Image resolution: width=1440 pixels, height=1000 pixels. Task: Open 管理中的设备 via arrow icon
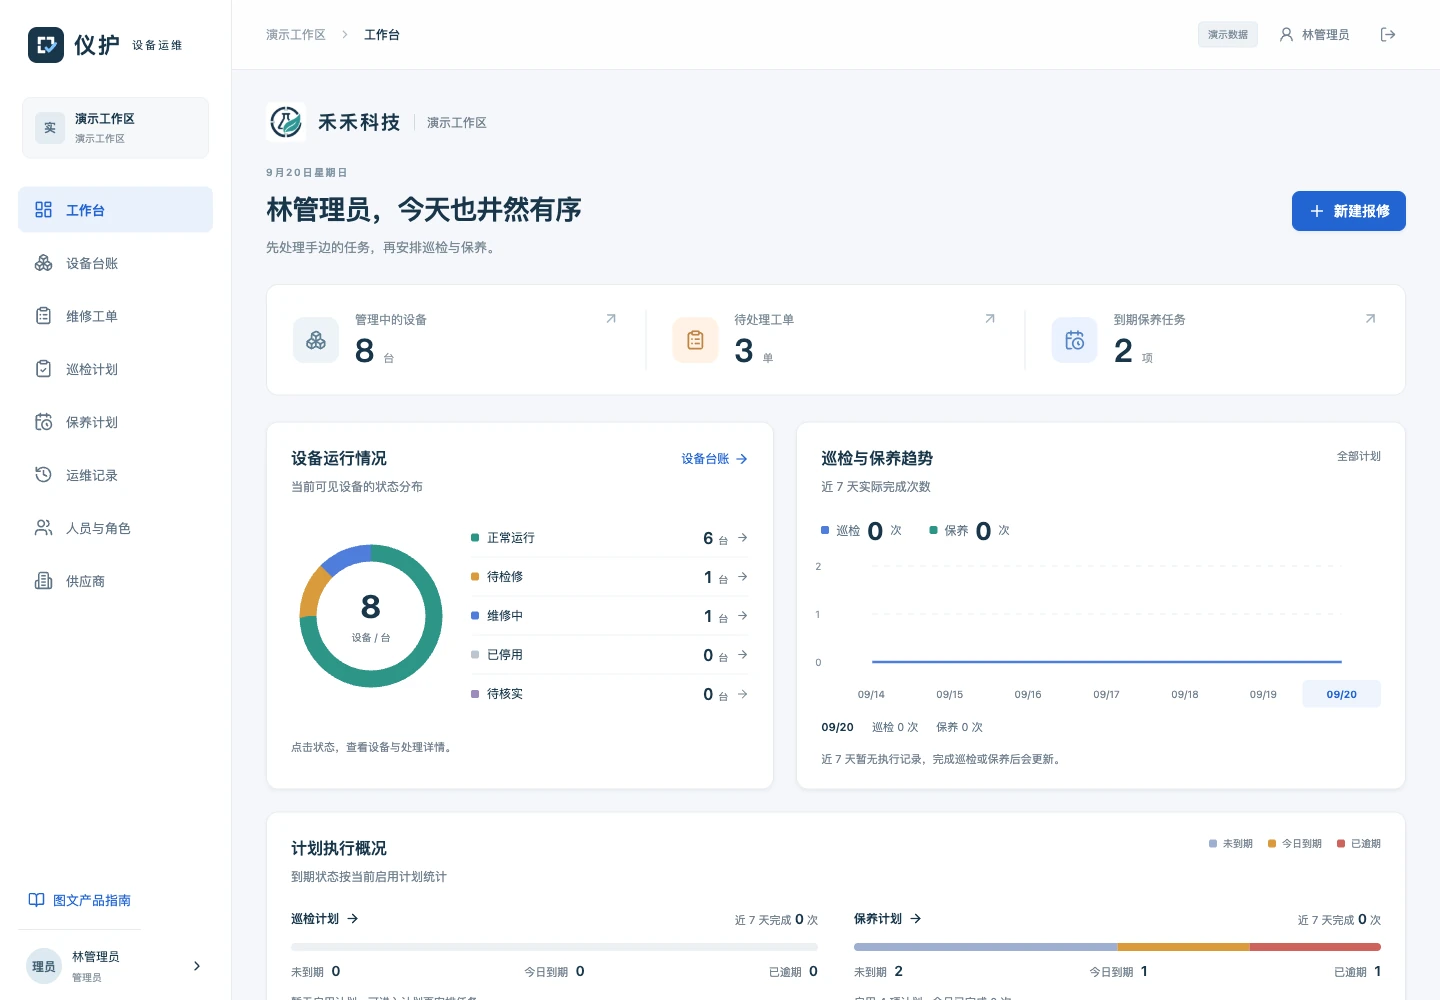coord(611,319)
